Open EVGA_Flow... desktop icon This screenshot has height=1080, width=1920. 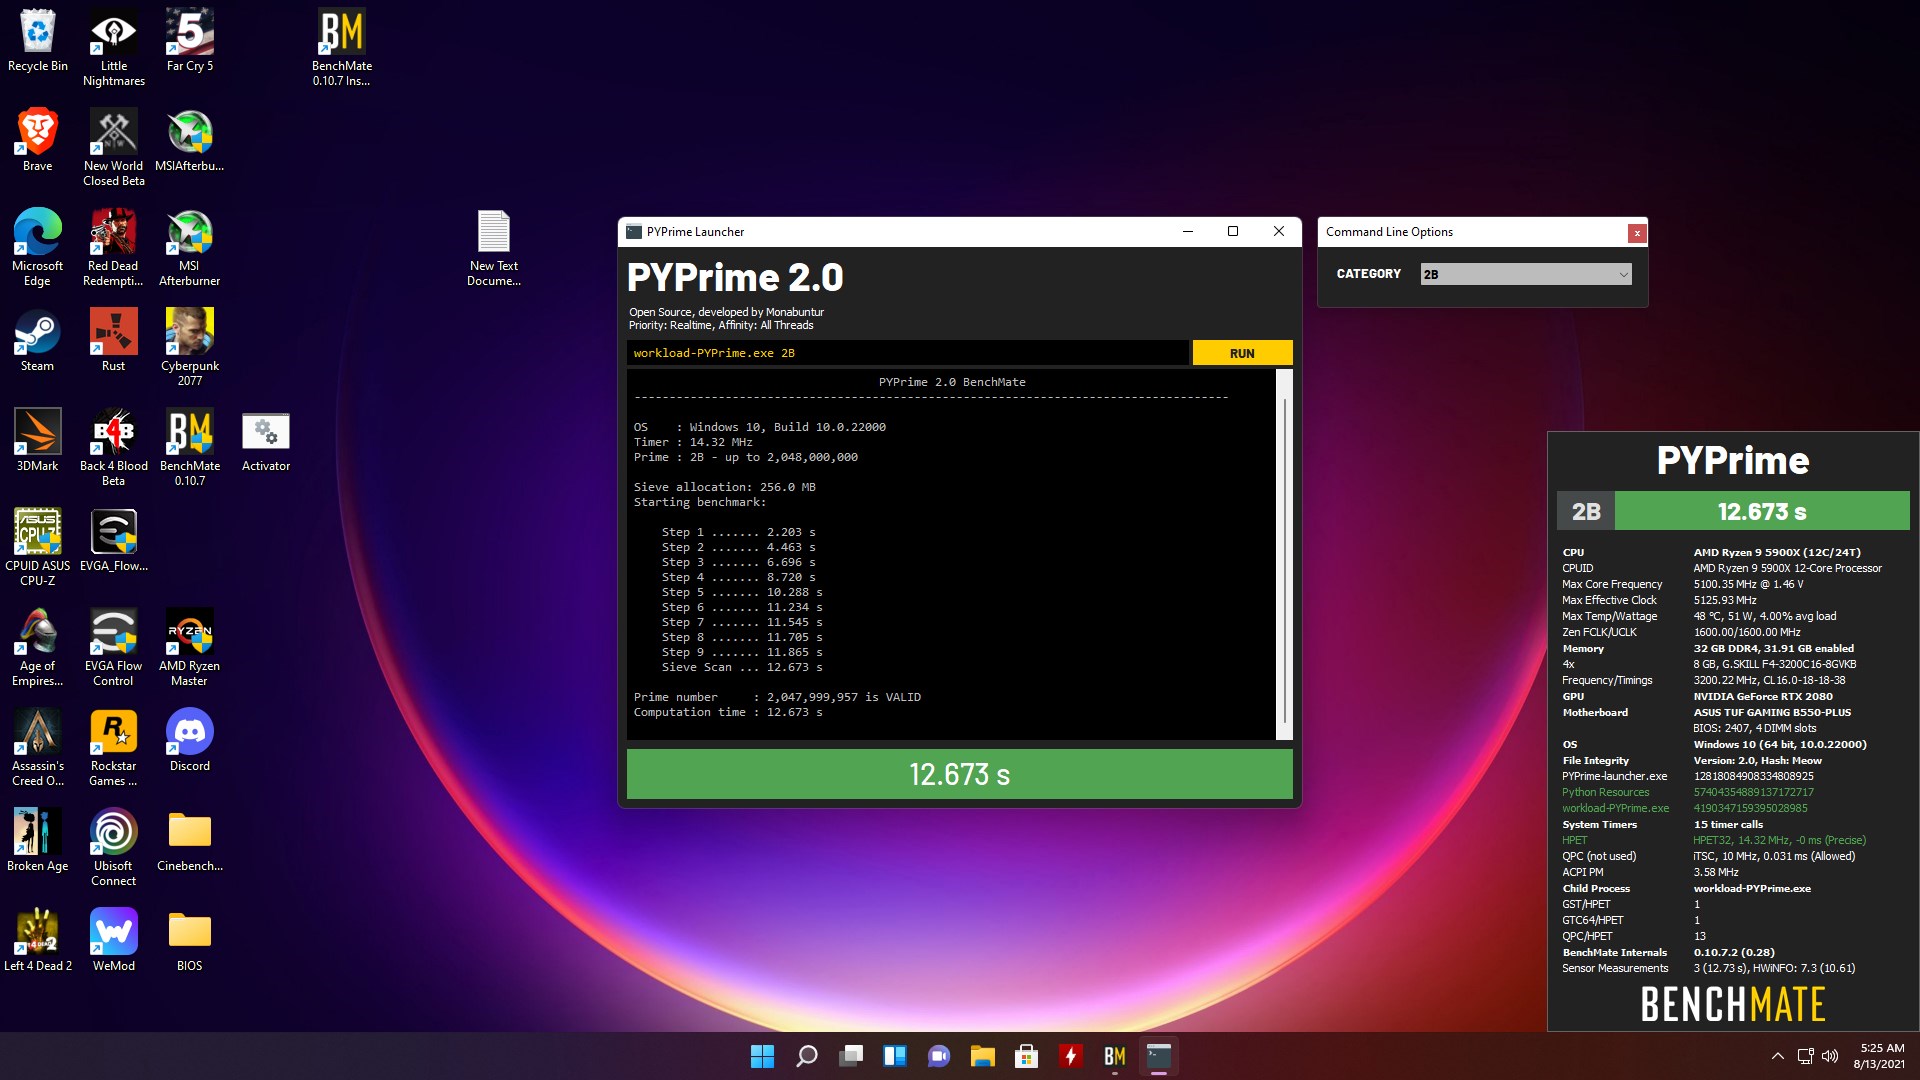[x=114, y=540]
